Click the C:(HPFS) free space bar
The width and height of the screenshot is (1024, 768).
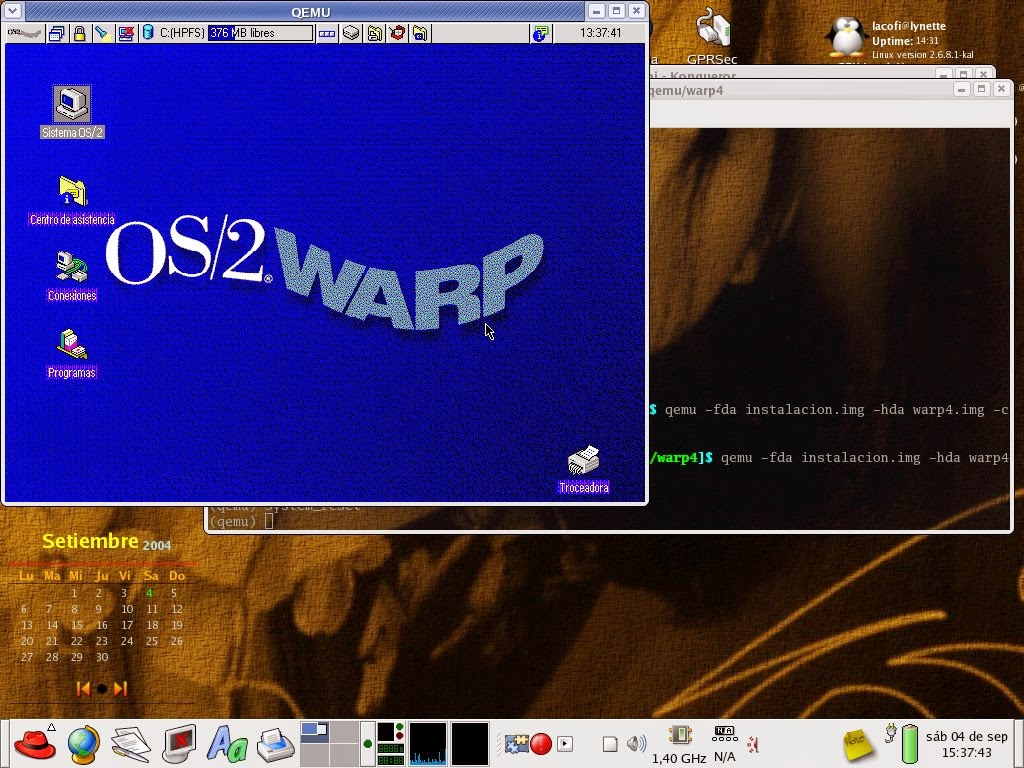[260, 33]
